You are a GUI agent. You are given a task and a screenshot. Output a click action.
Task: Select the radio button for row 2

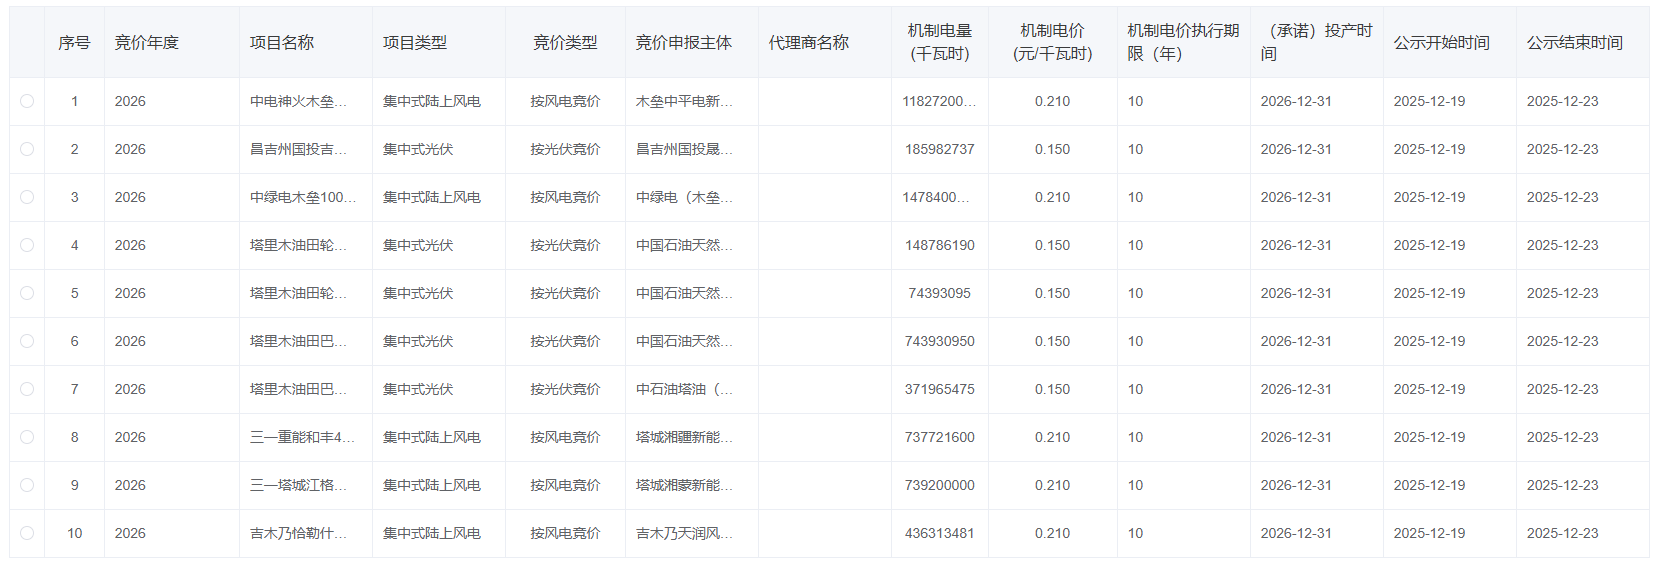[x=27, y=149]
